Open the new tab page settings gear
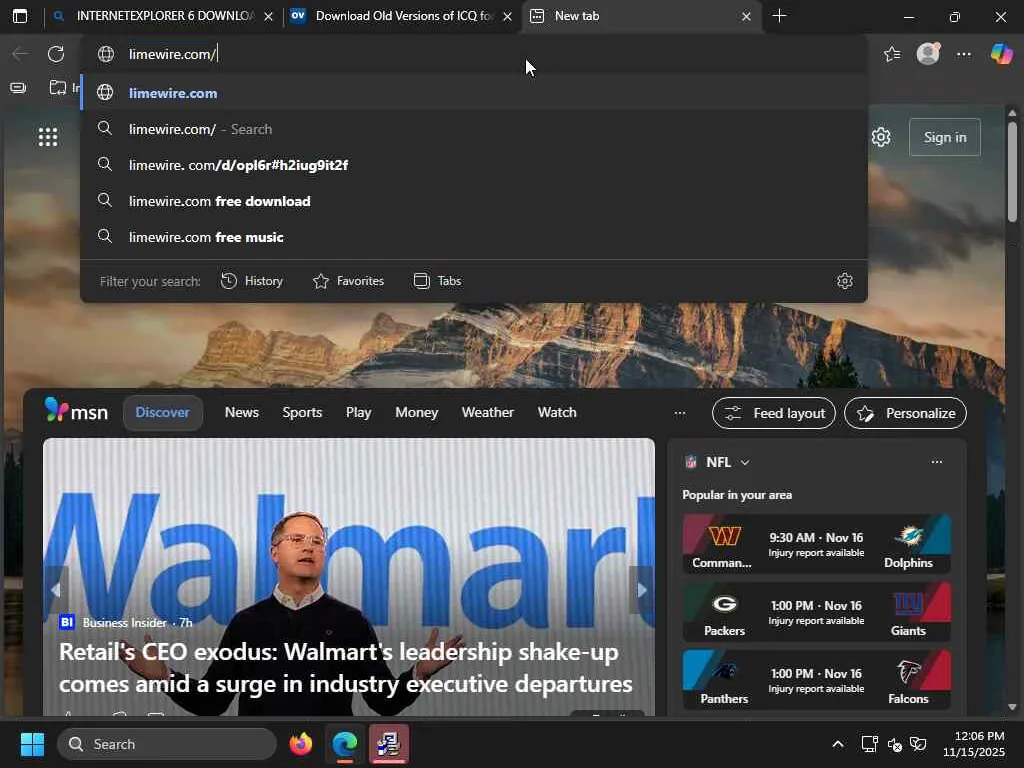This screenshot has height=768, width=1024. coord(881,137)
